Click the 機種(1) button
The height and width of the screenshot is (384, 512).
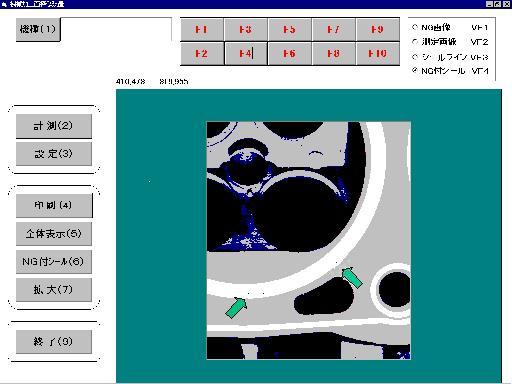[x=38, y=29]
